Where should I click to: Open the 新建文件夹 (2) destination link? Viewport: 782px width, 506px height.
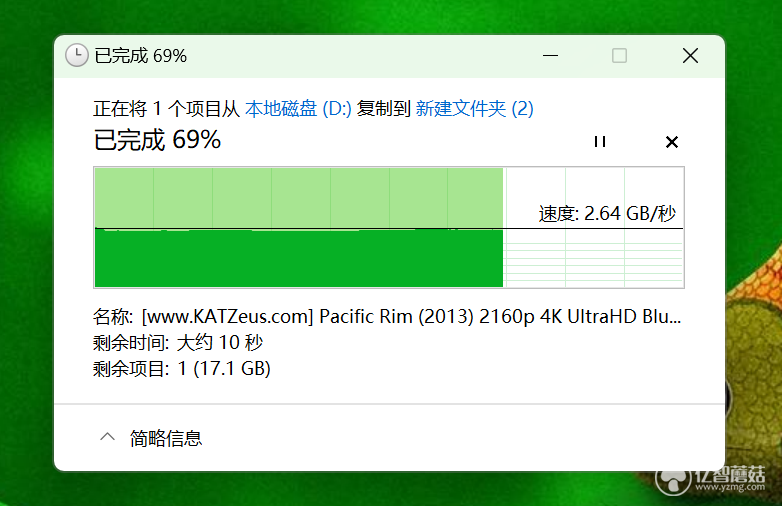pos(474,108)
